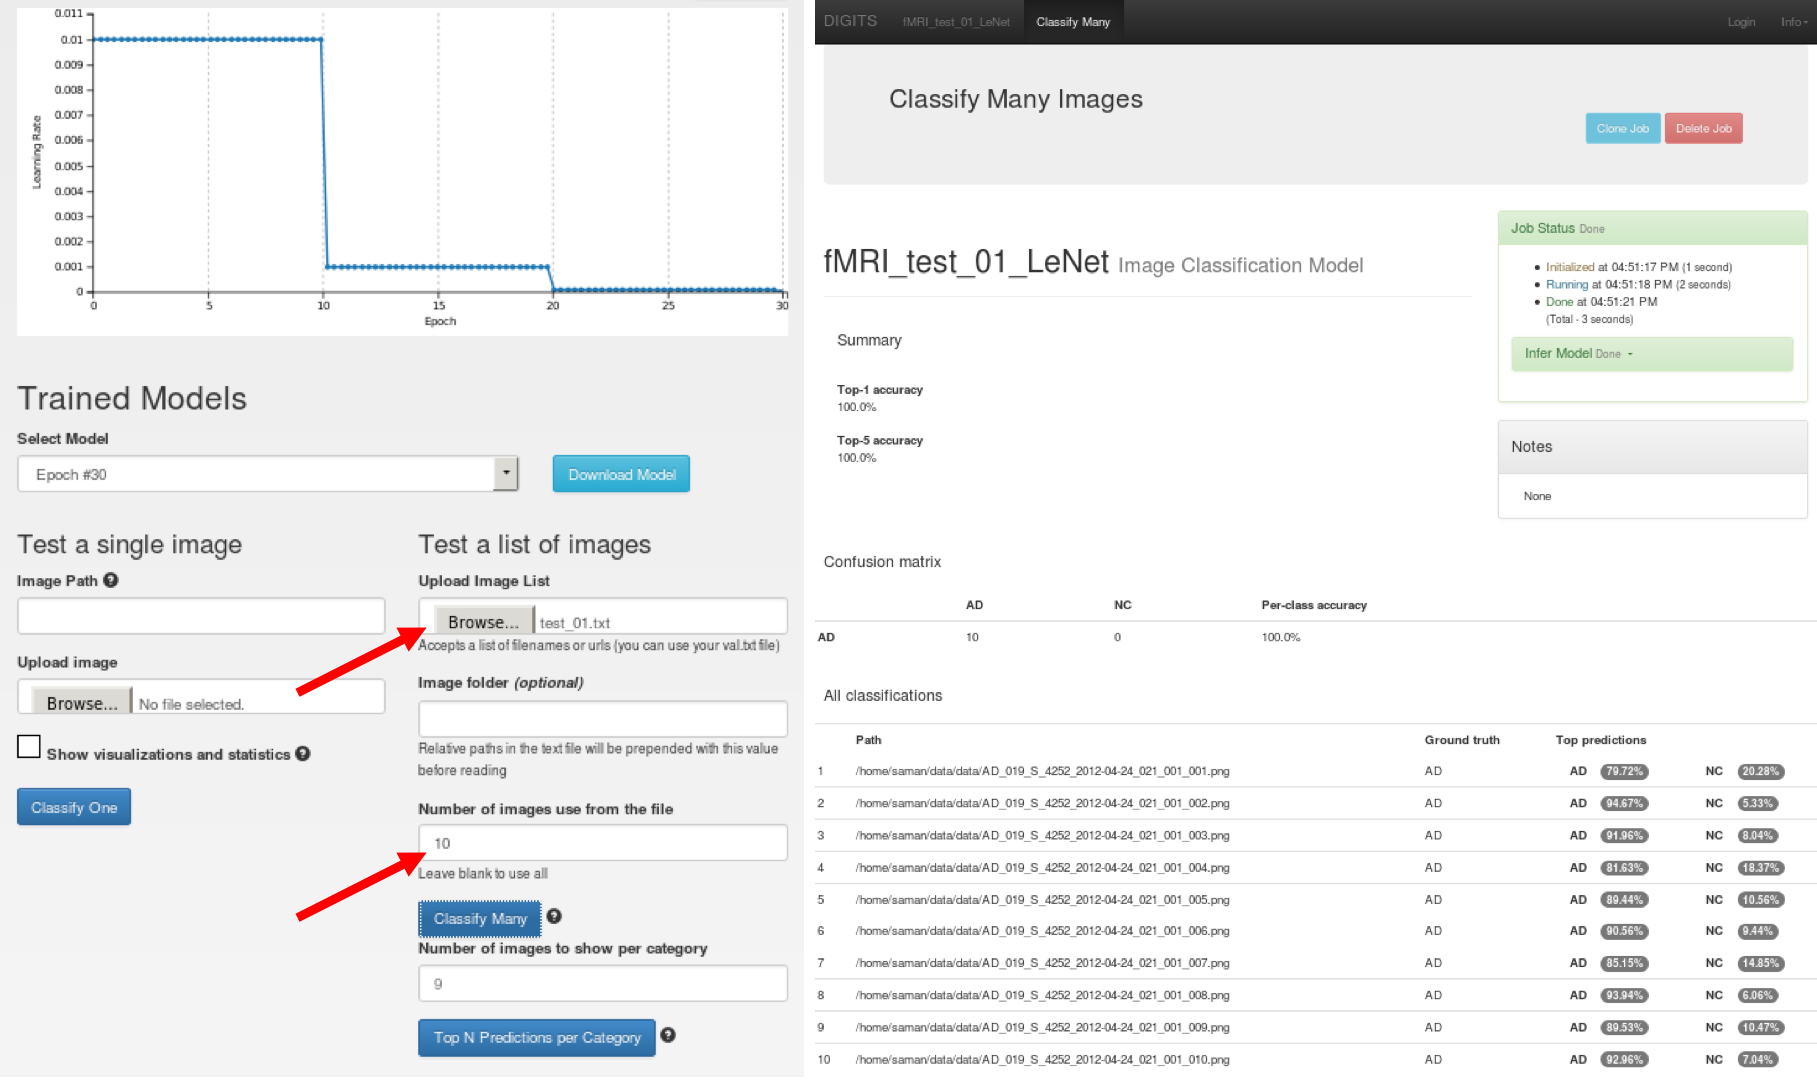Select the Classify Many navbar tab
The image size is (1817, 1081).
[1073, 22]
